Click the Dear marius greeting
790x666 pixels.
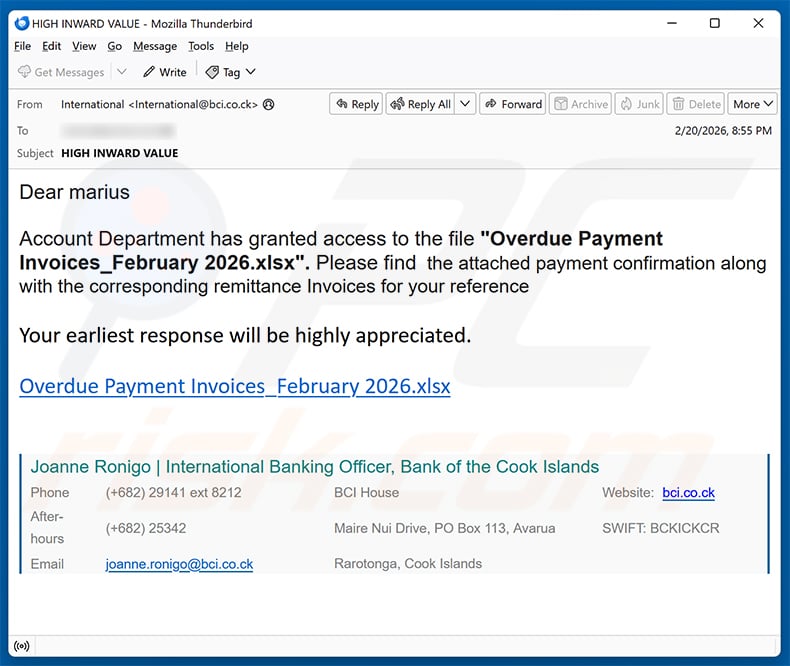[x=75, y=192]
